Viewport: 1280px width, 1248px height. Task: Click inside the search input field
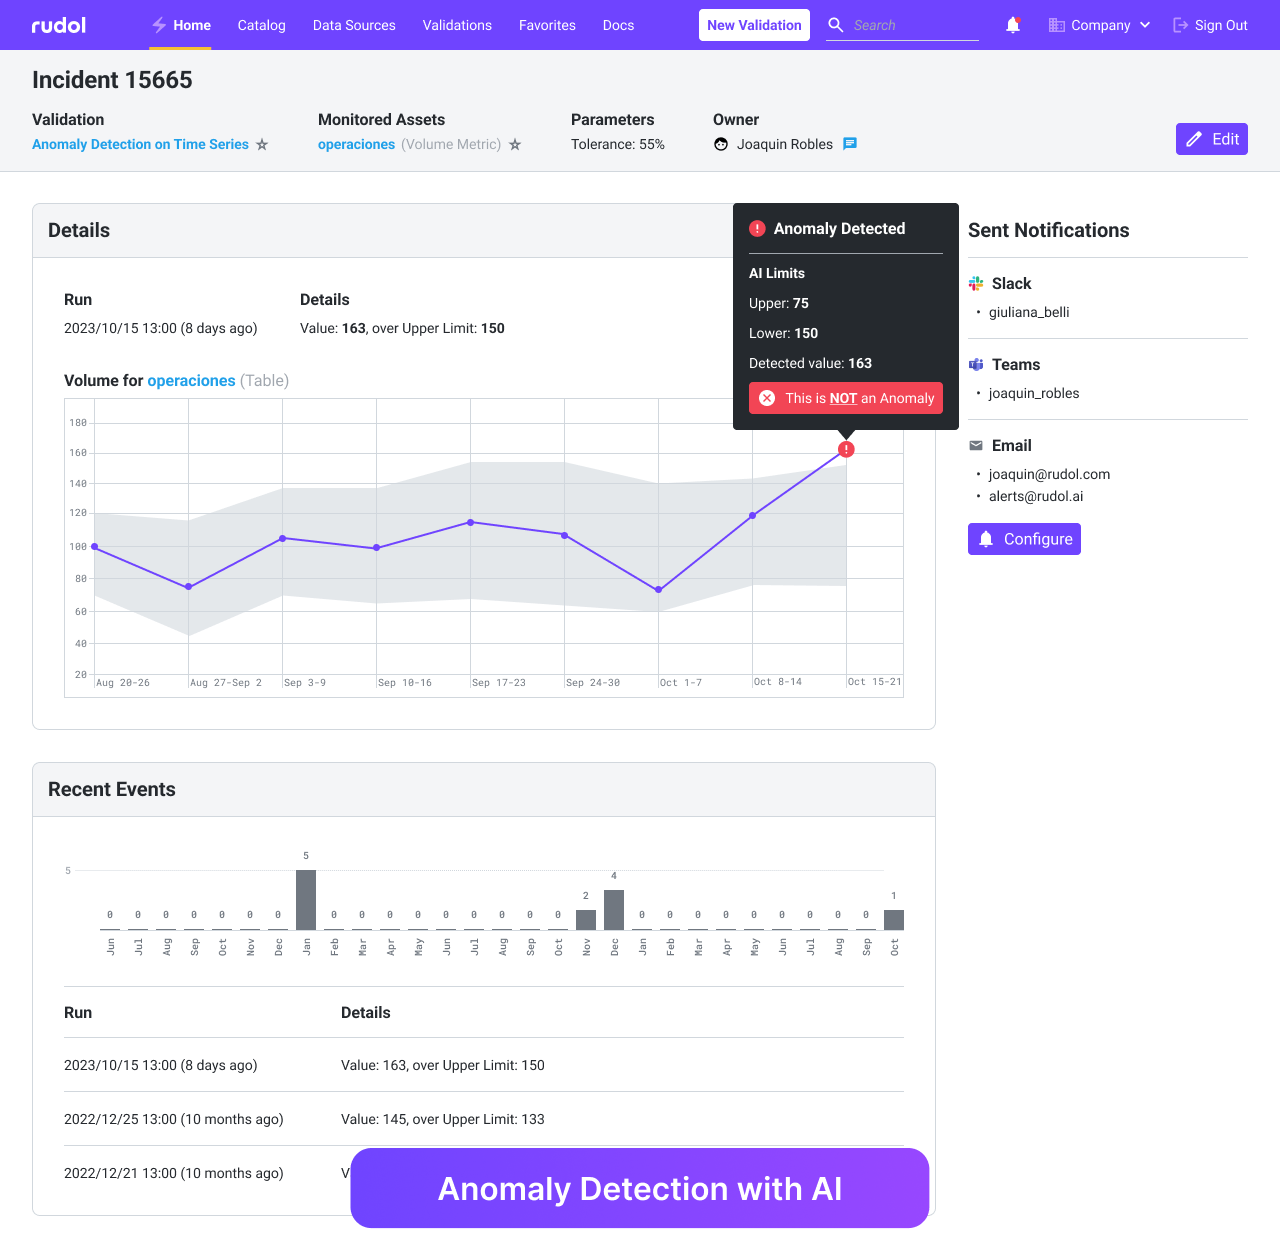pyautogui.click(x=910, y=25)
